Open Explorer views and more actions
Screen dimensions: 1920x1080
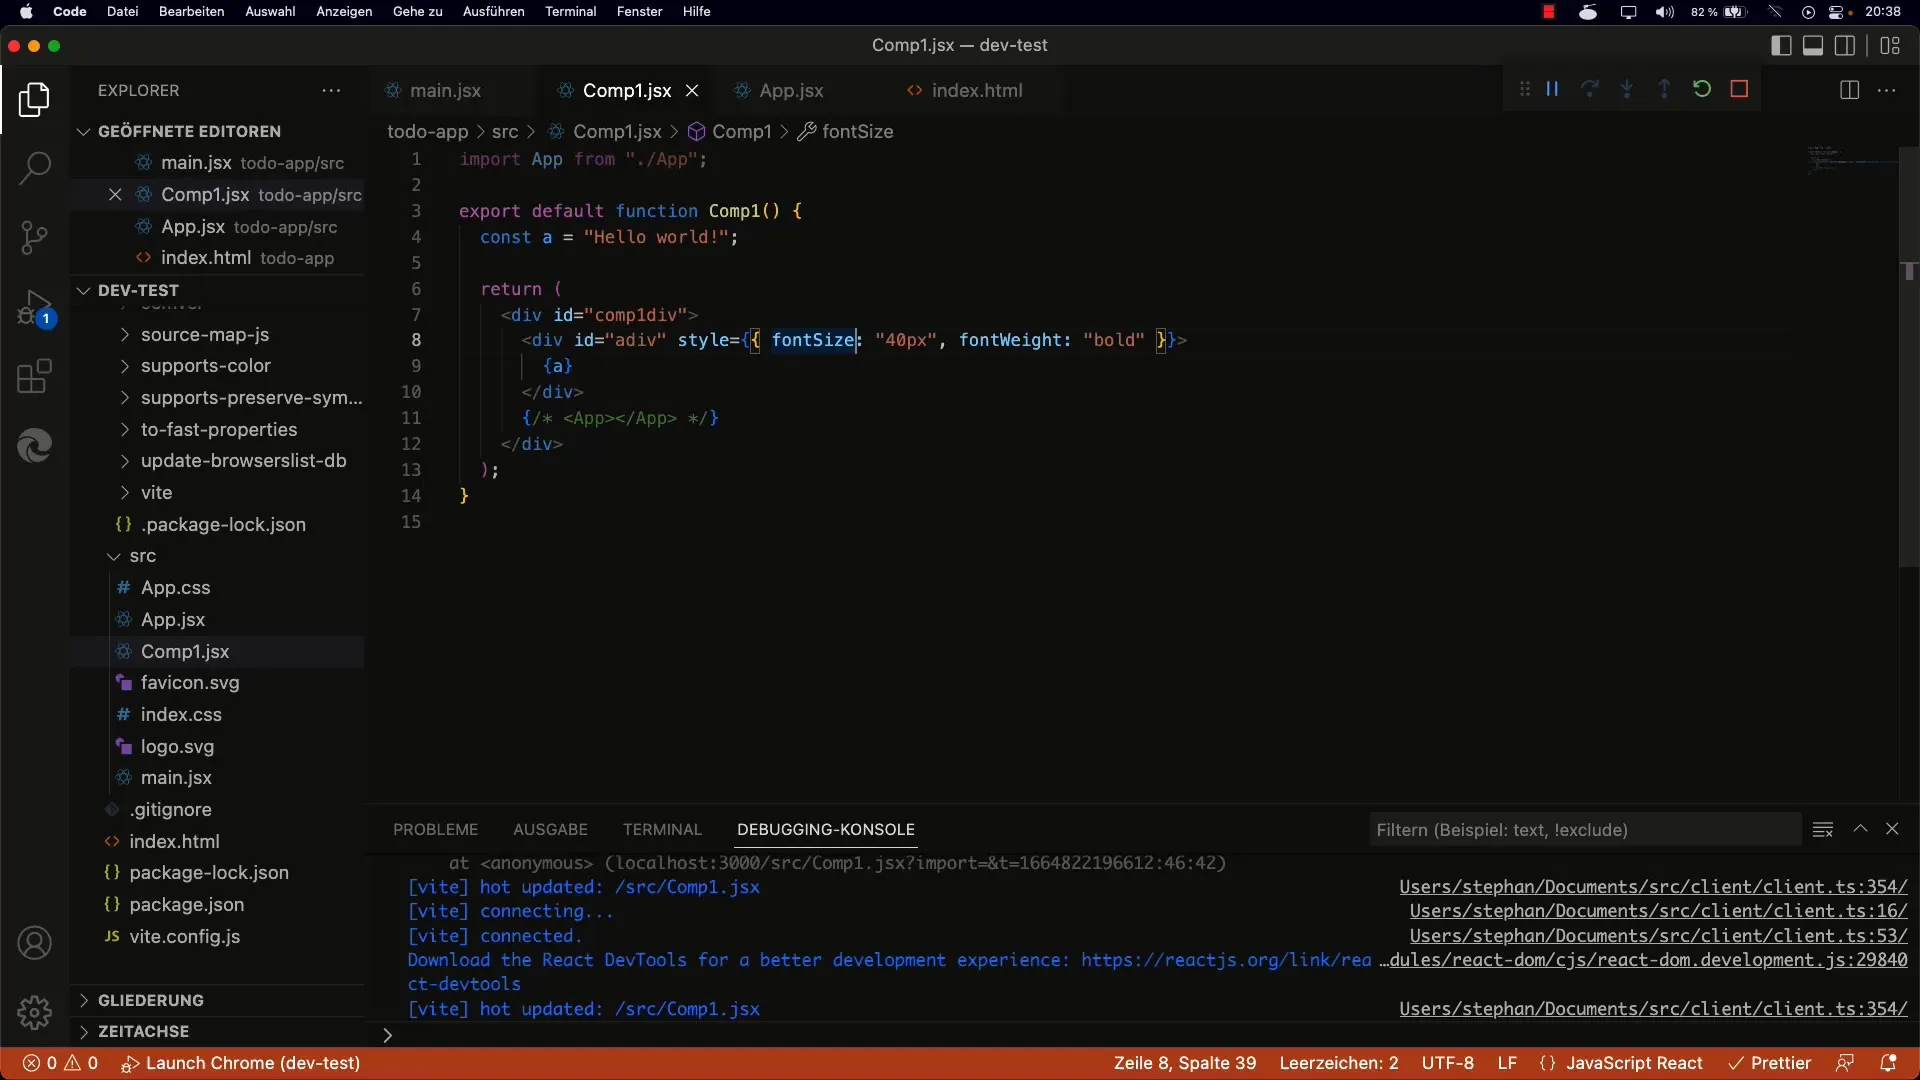point(331,90)
